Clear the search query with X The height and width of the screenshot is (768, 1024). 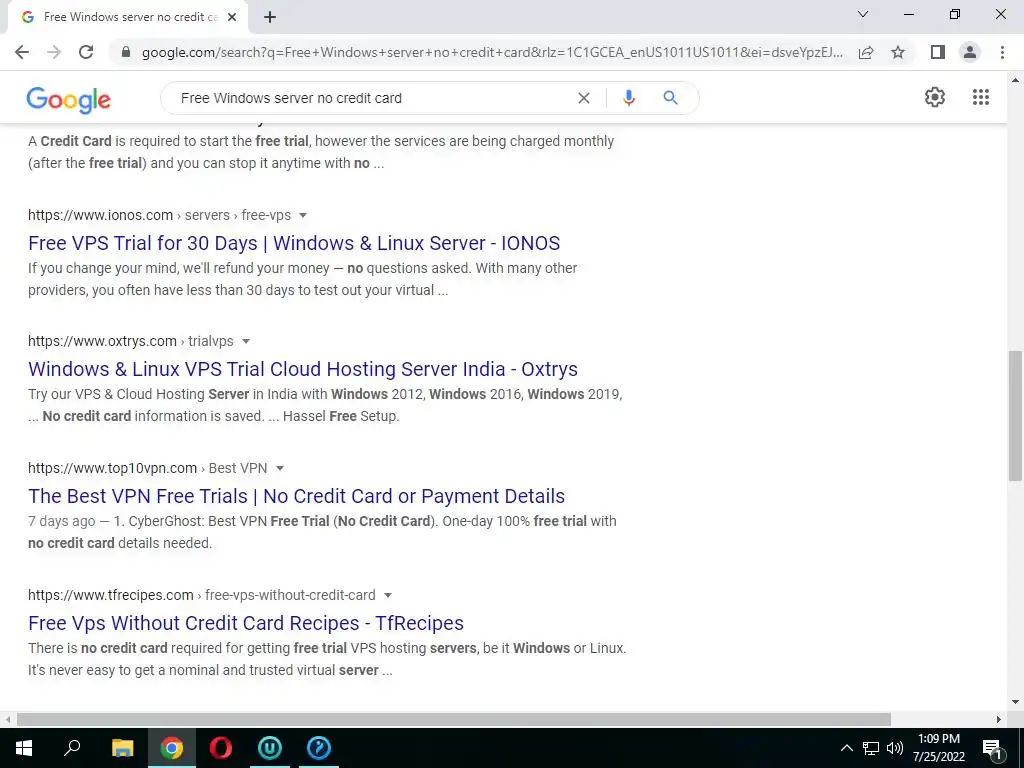pyautogui.click(x=584, y=98)
